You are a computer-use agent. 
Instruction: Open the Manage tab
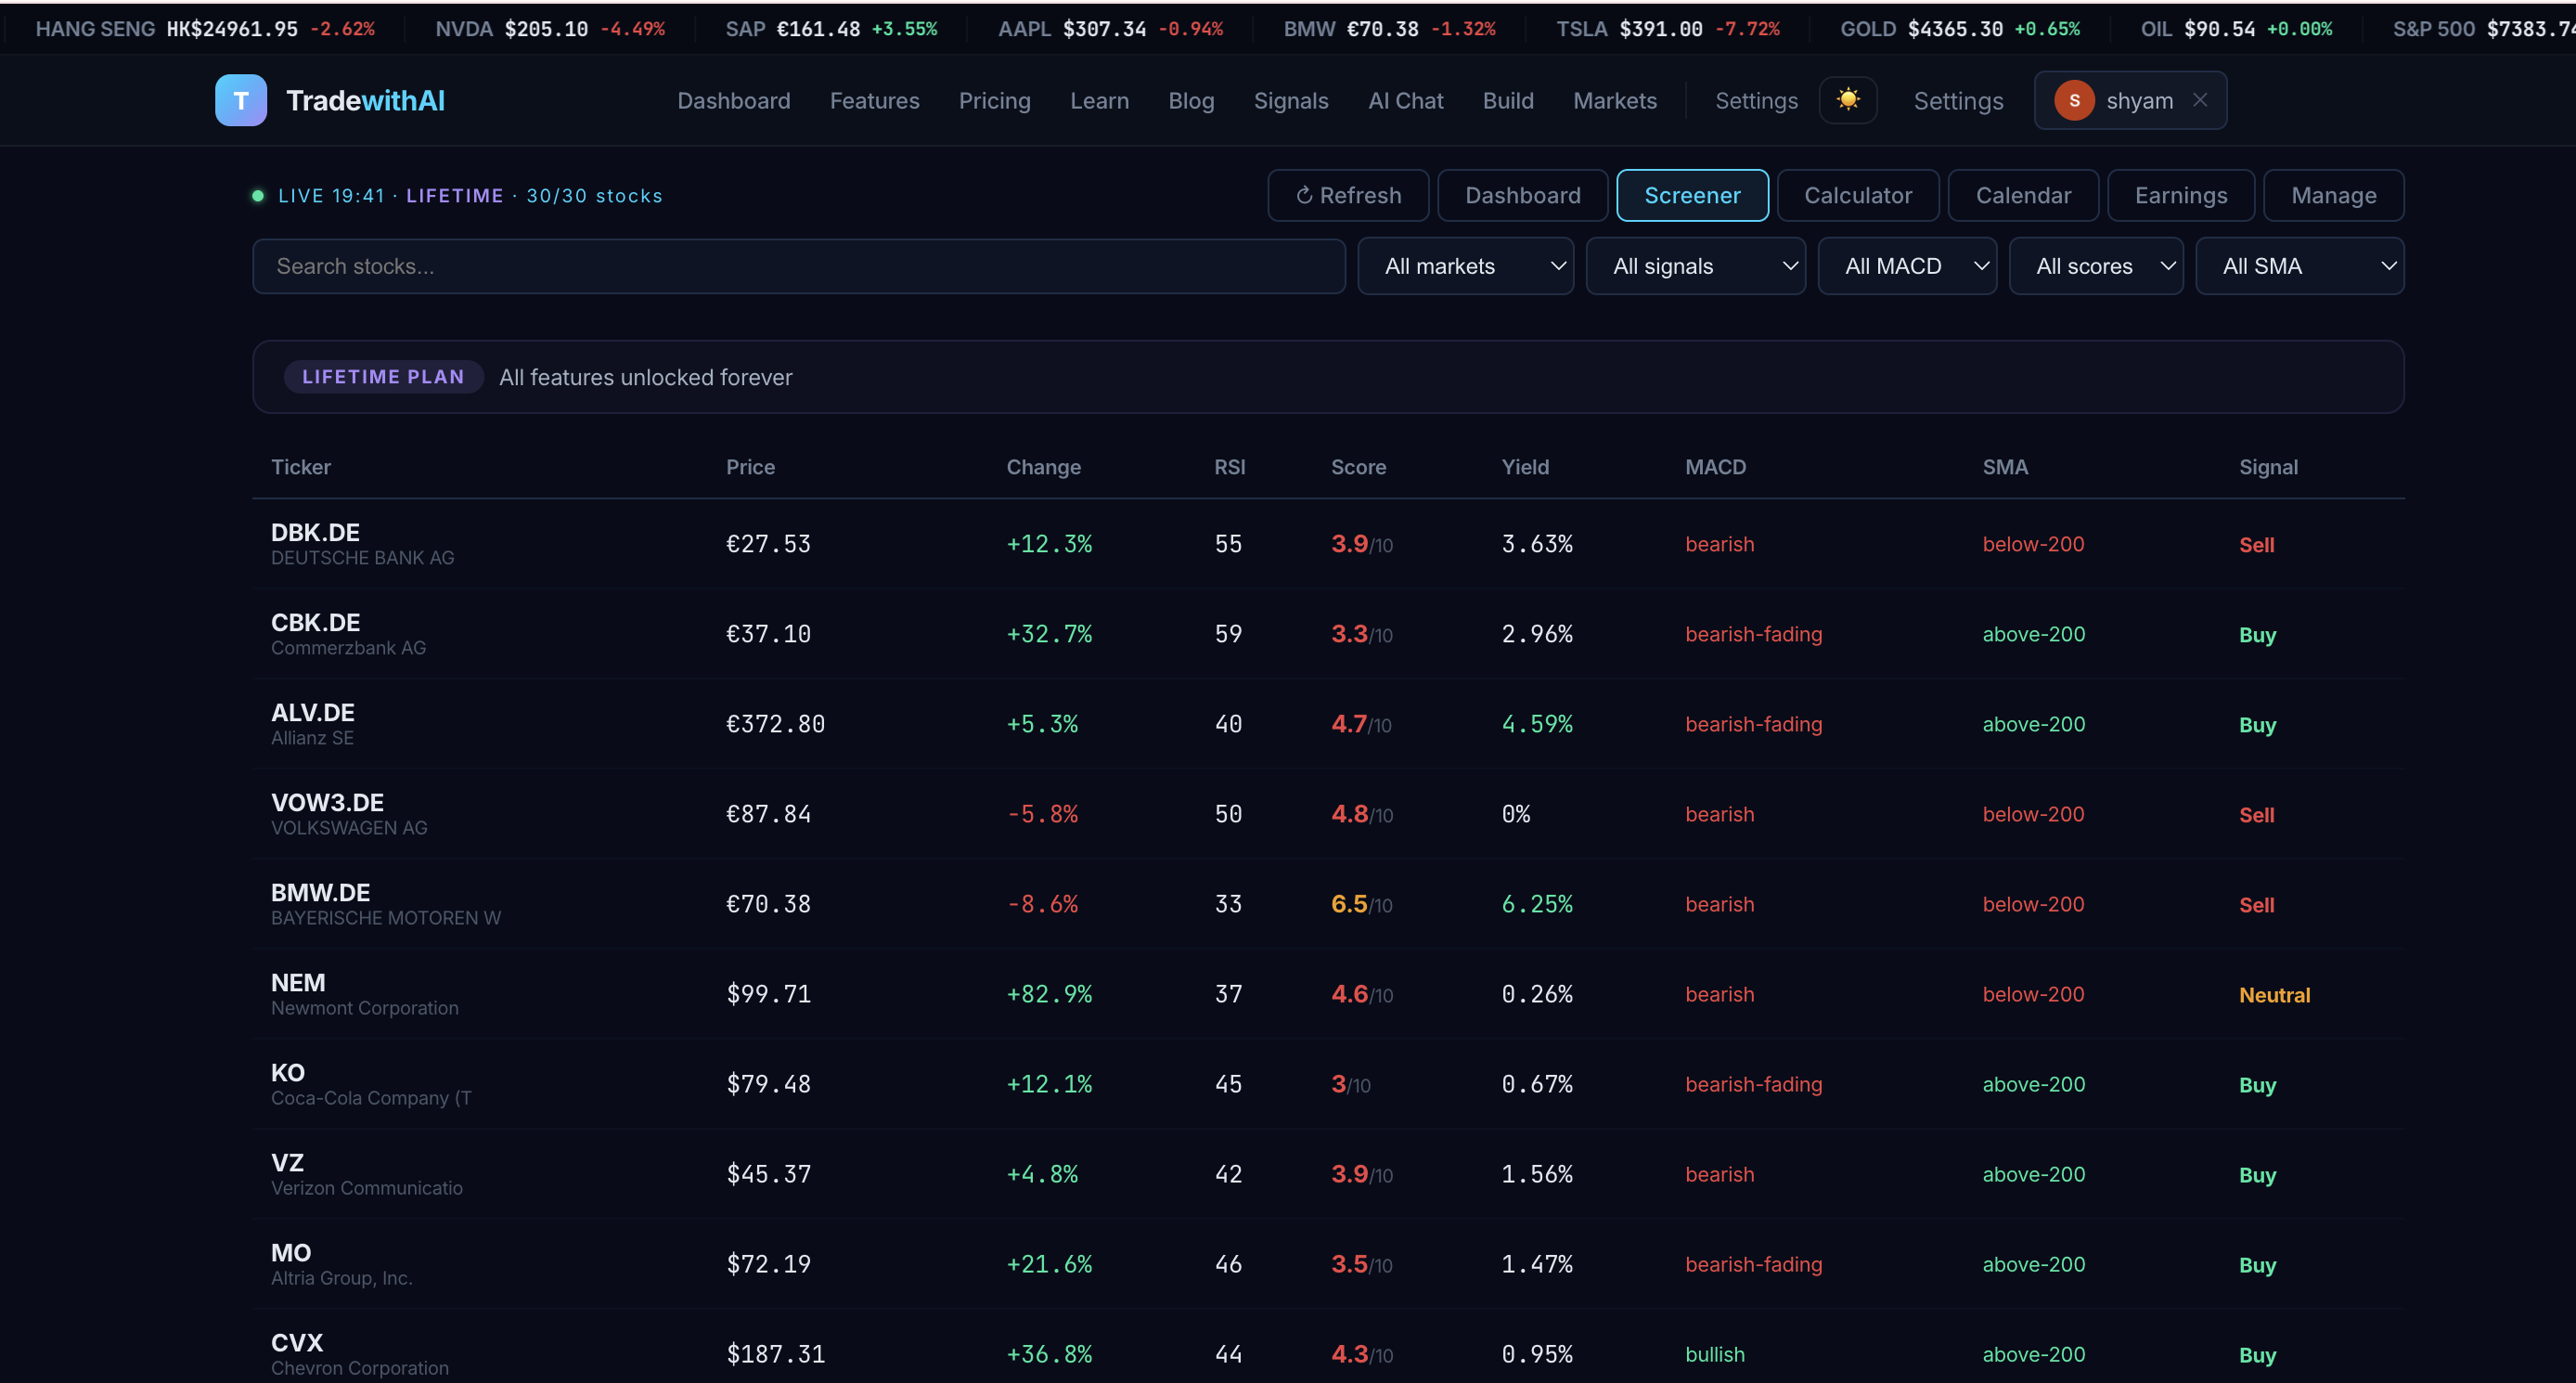coord(2333,195)
